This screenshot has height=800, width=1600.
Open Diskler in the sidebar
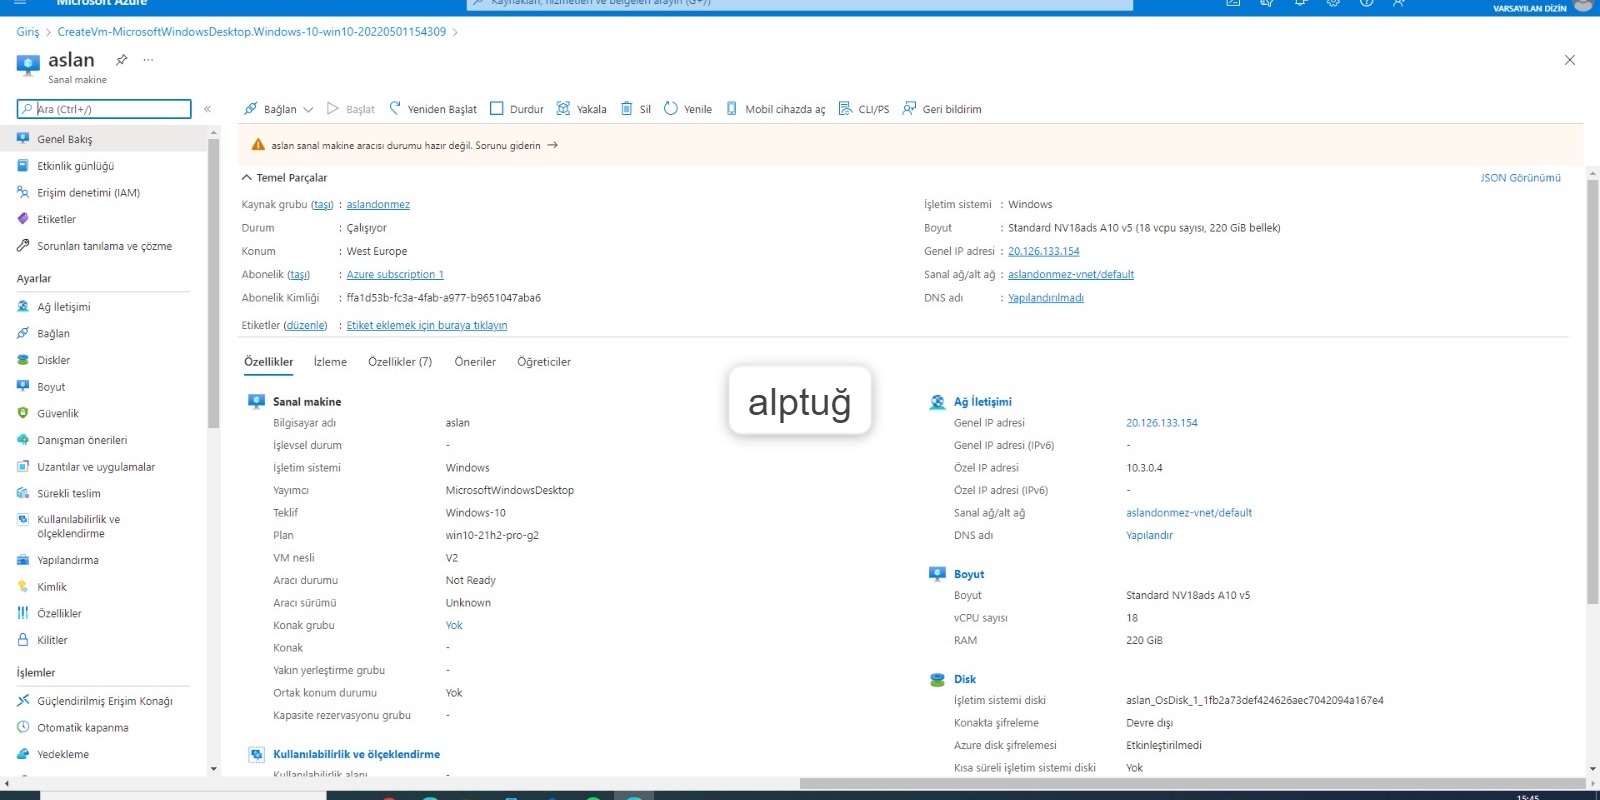54,360
